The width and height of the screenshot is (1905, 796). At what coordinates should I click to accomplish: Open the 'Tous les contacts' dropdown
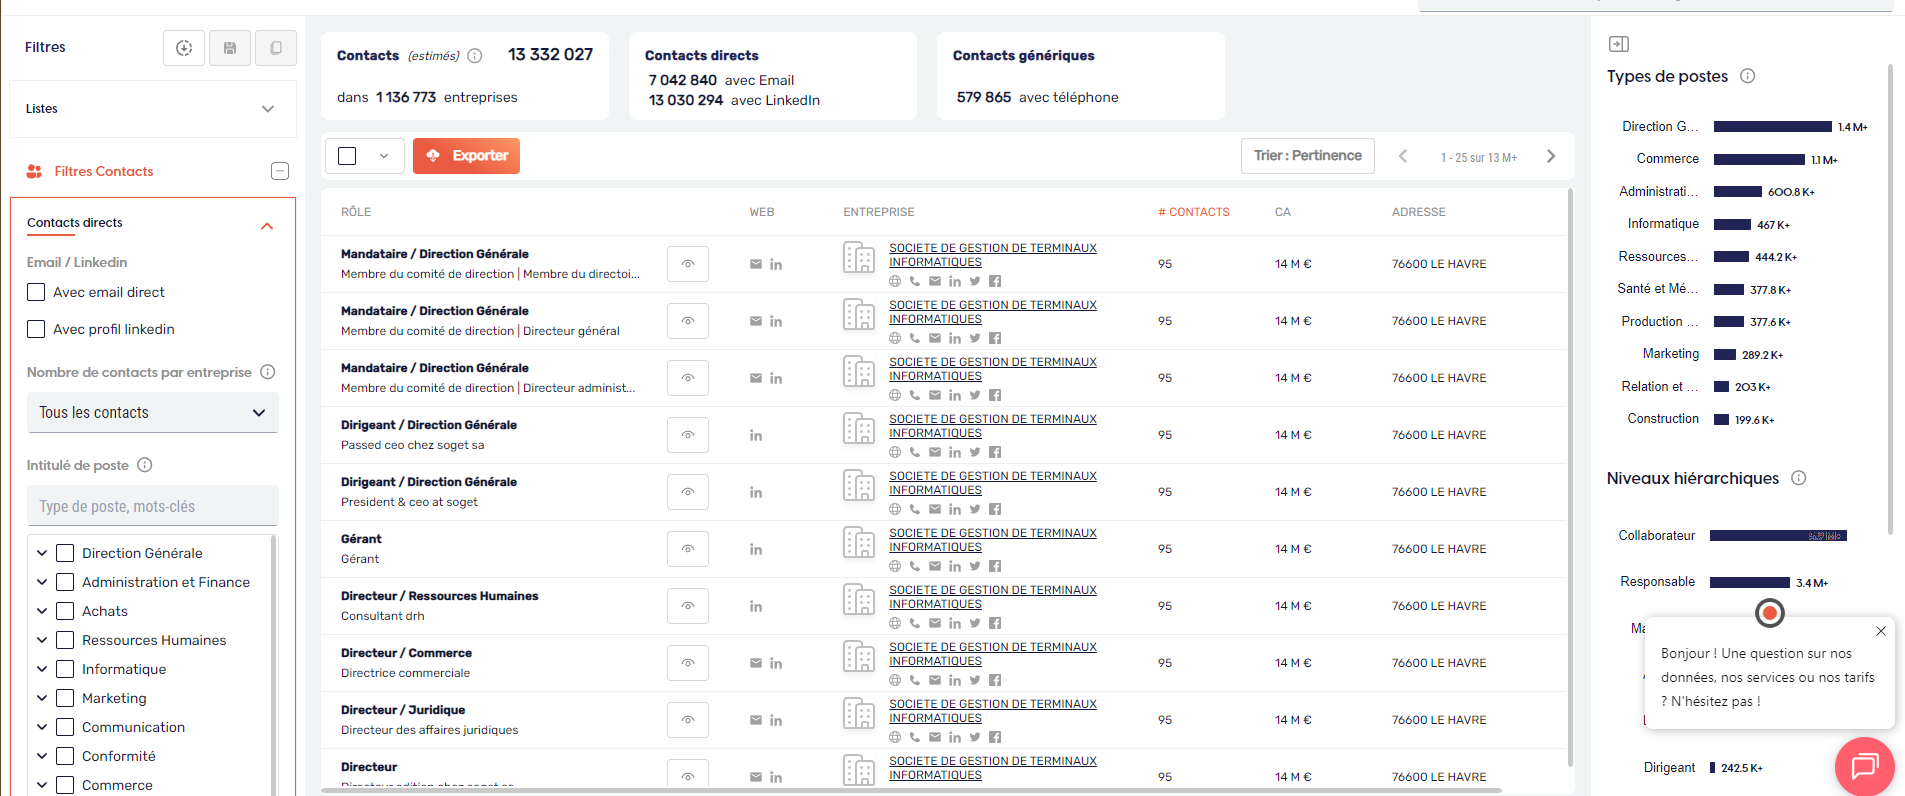pyautogui.click(x=152, y=413)
